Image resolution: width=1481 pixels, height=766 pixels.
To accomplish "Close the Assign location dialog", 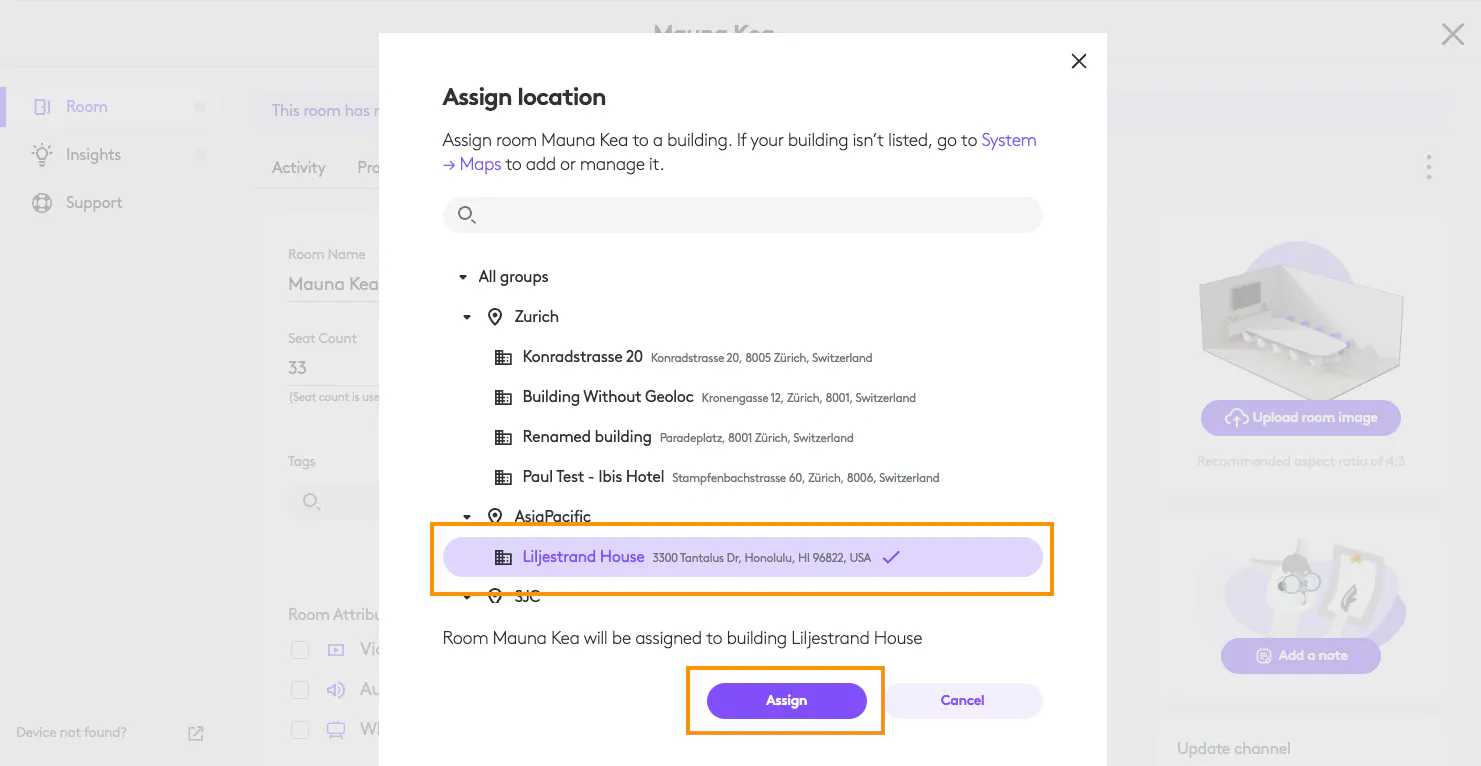I will point(1078,61).
